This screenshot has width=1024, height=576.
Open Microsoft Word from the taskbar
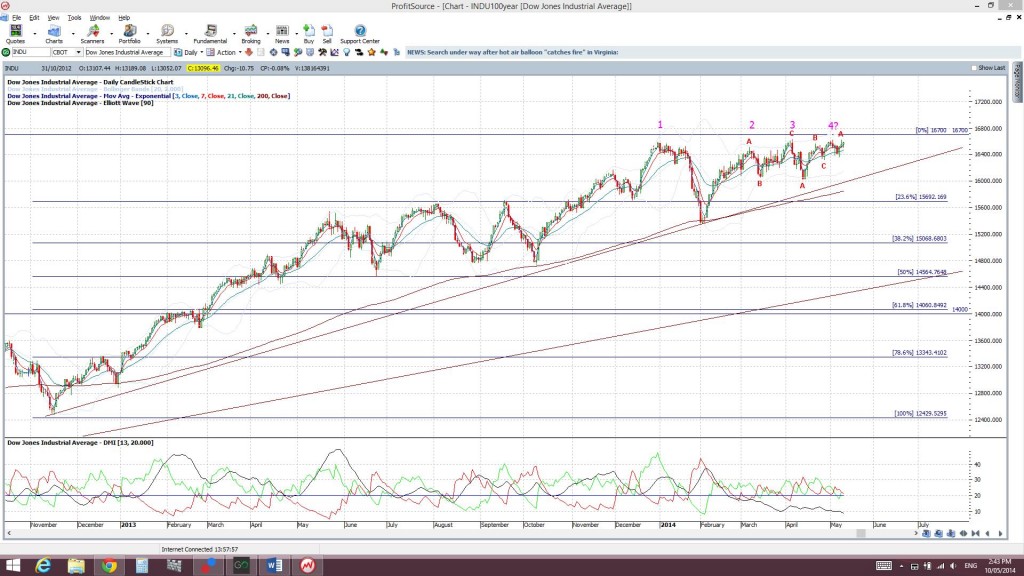click(x=274, y=566)
